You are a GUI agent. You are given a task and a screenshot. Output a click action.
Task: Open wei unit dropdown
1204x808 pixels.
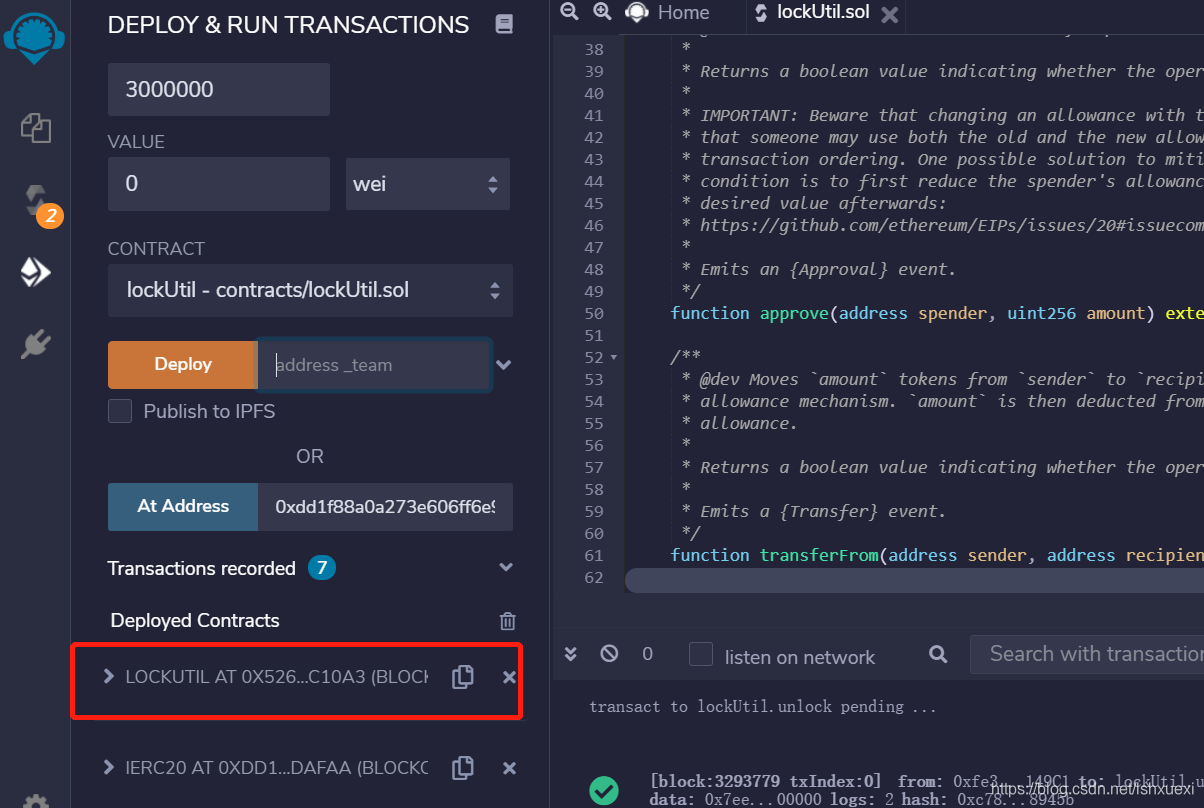pyautogui.click(x=428, y=184)
